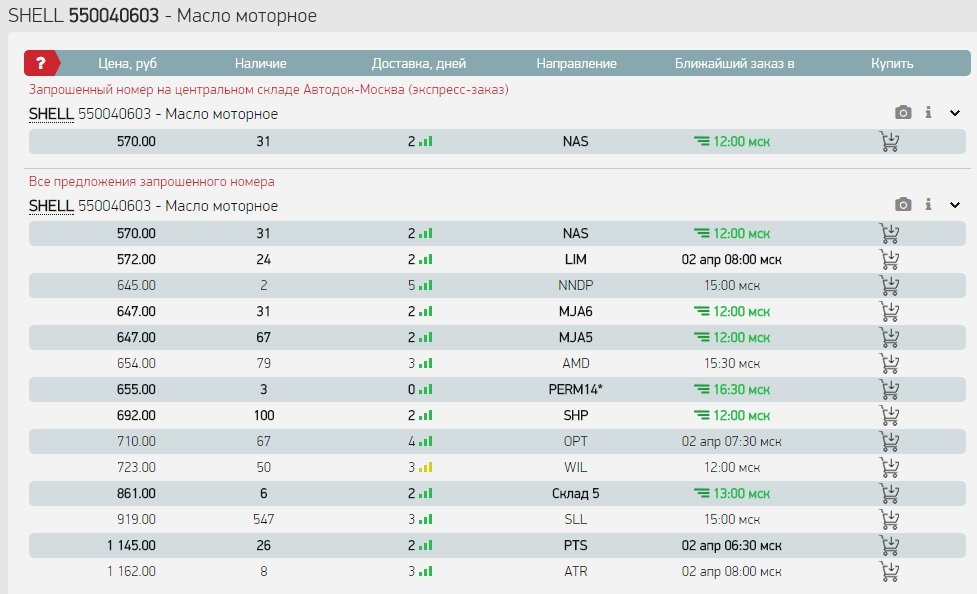Select the stock quantity 100 cell

coord(264,415)
